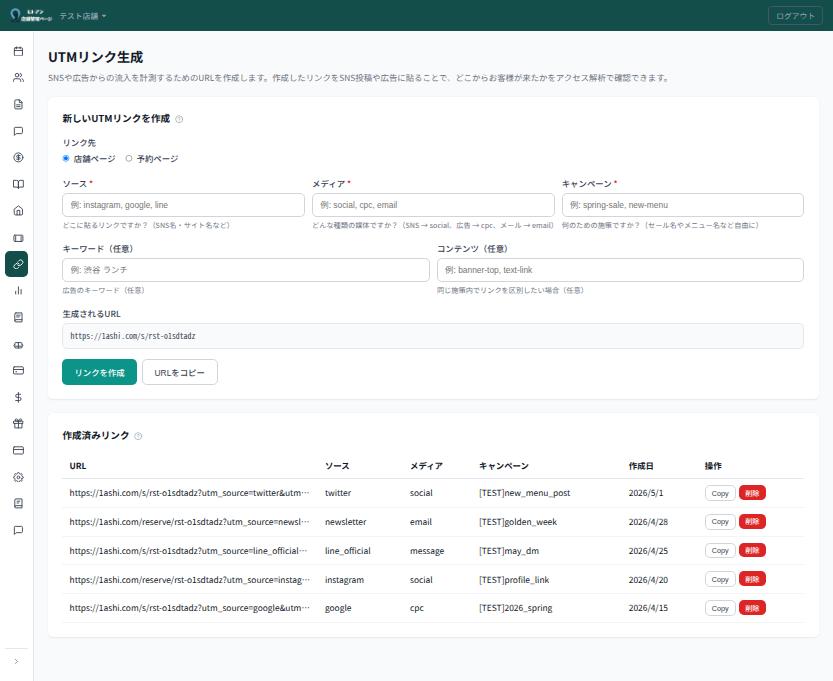Copy the instagram row link
Screen dimensions: 833x681
tap(720, 580)
